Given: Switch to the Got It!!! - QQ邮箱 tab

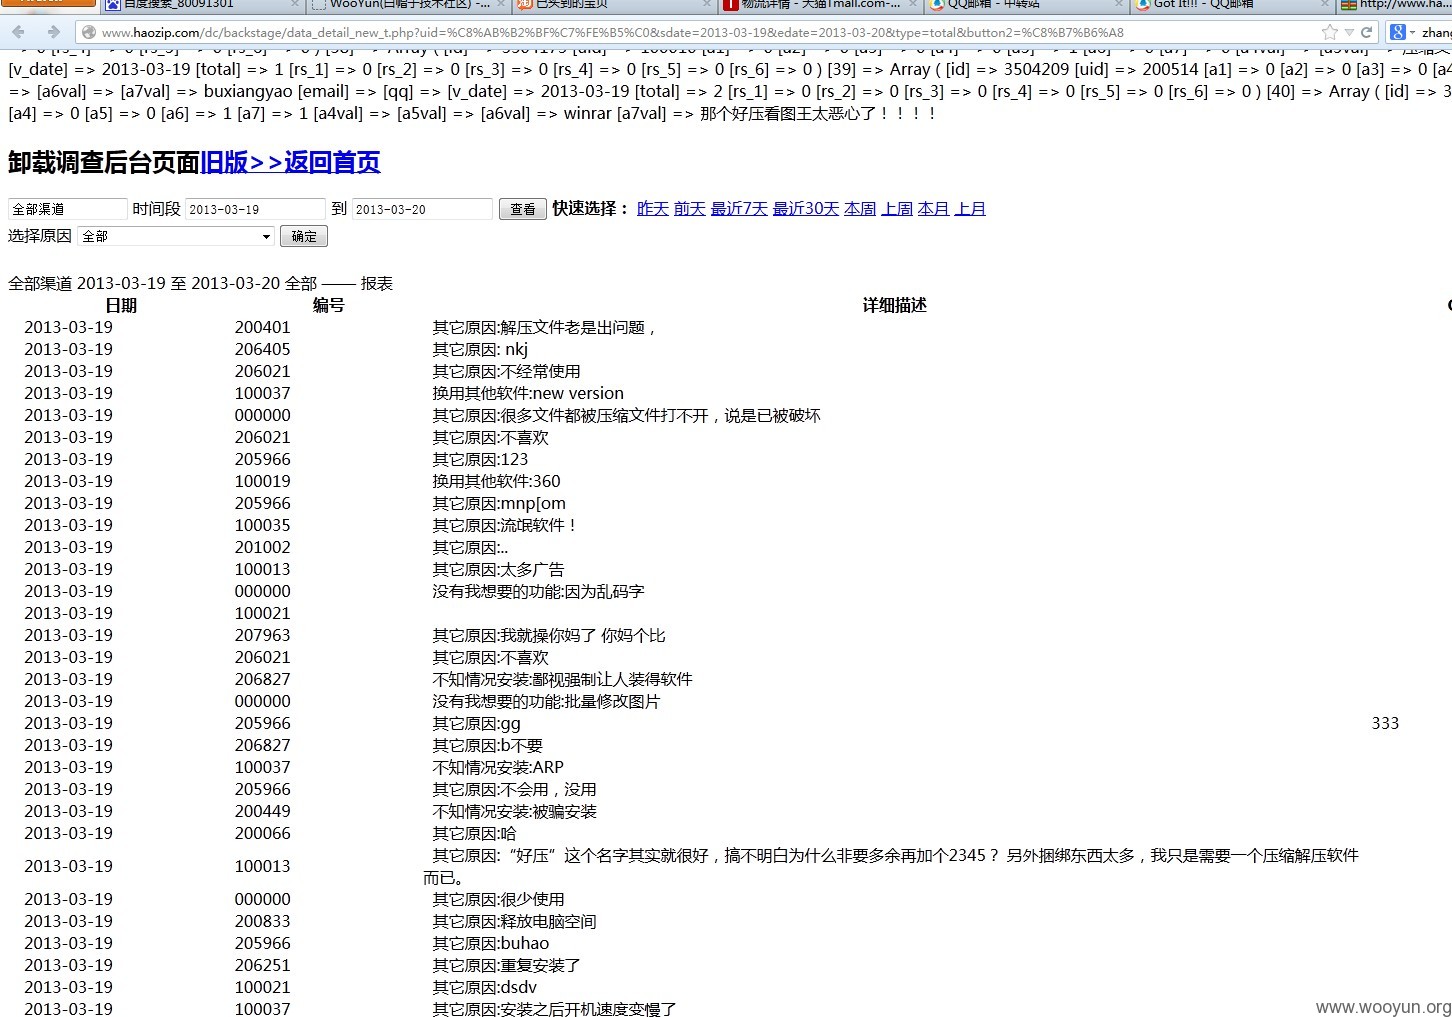Looking at the screenshot, I should point(1232,5).
